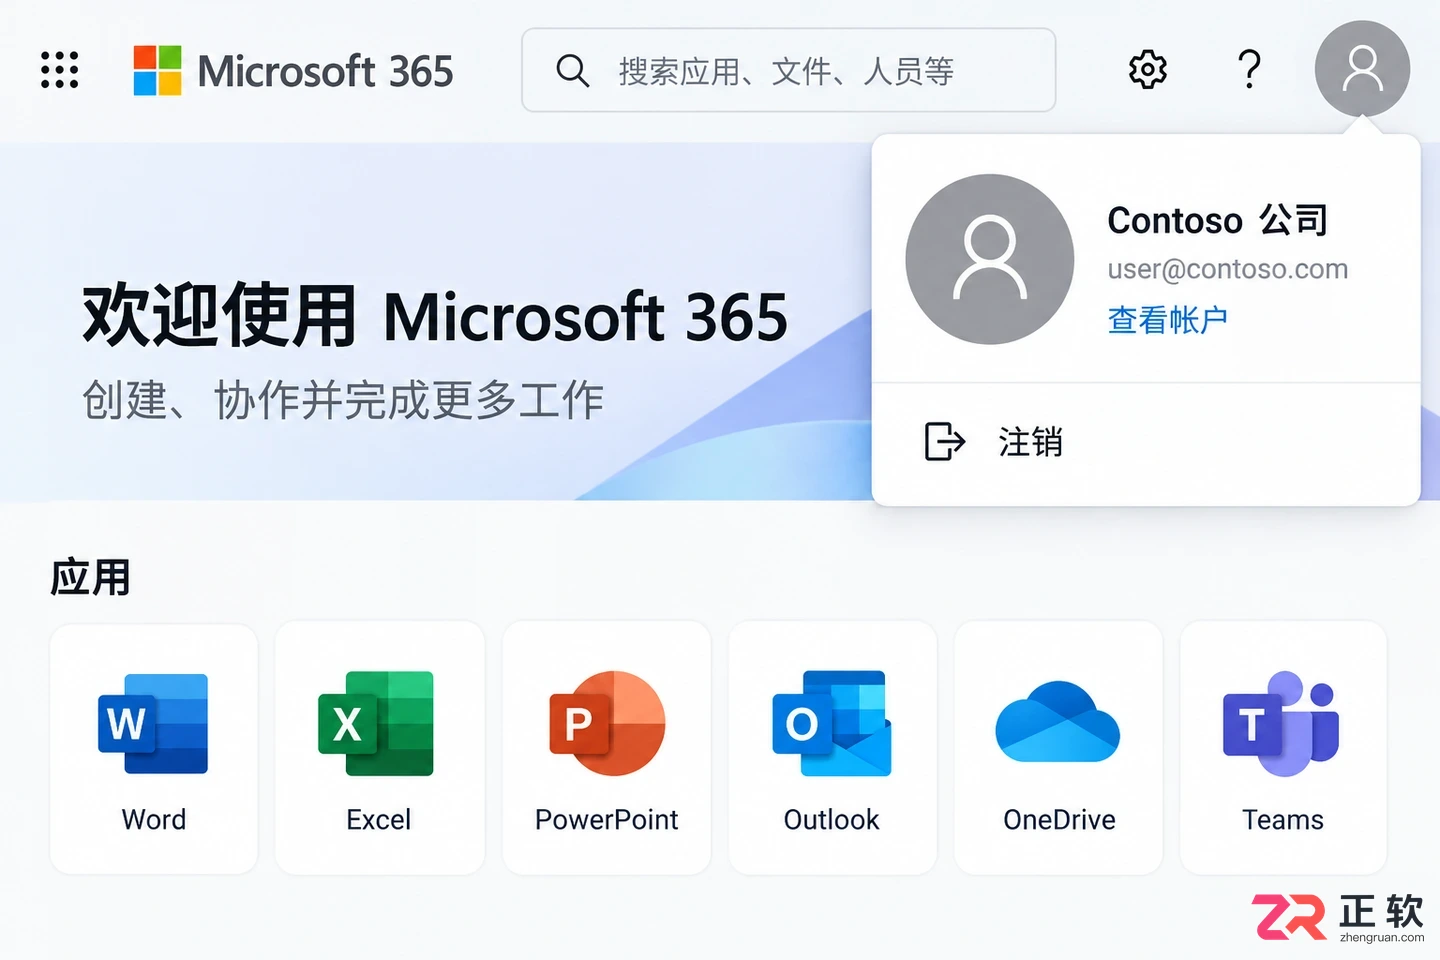Screen dimensions: 1440x960
Task: Open the settings gear
Action: [1148, 70]
